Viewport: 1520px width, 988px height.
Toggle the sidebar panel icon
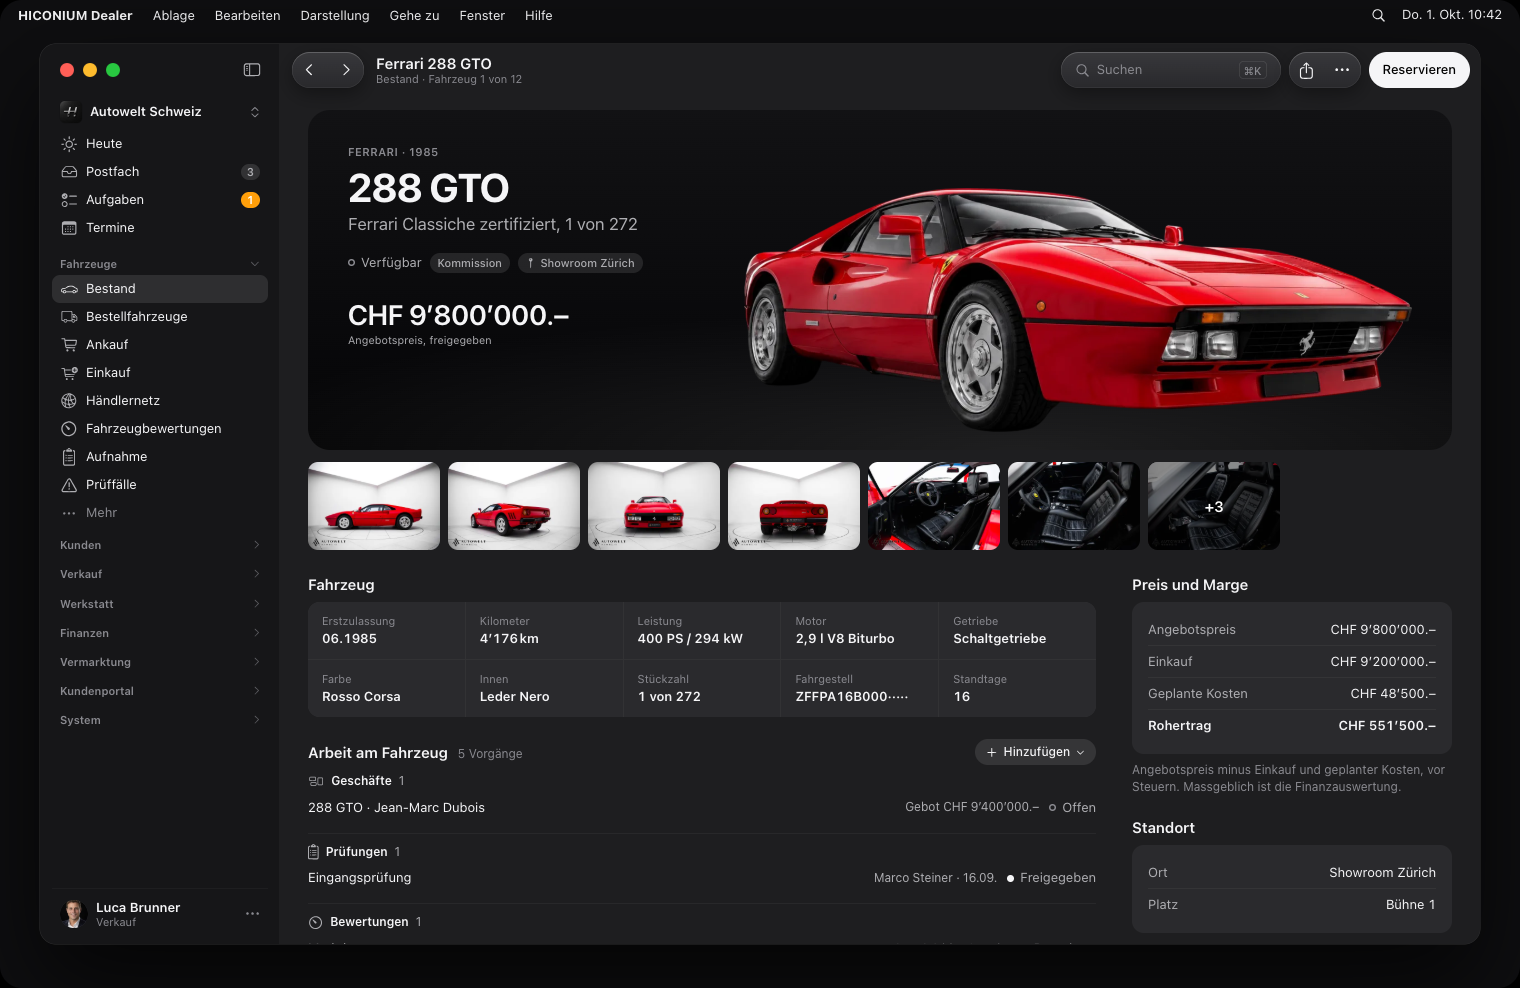pyautogui.click(x=252, y=70)
